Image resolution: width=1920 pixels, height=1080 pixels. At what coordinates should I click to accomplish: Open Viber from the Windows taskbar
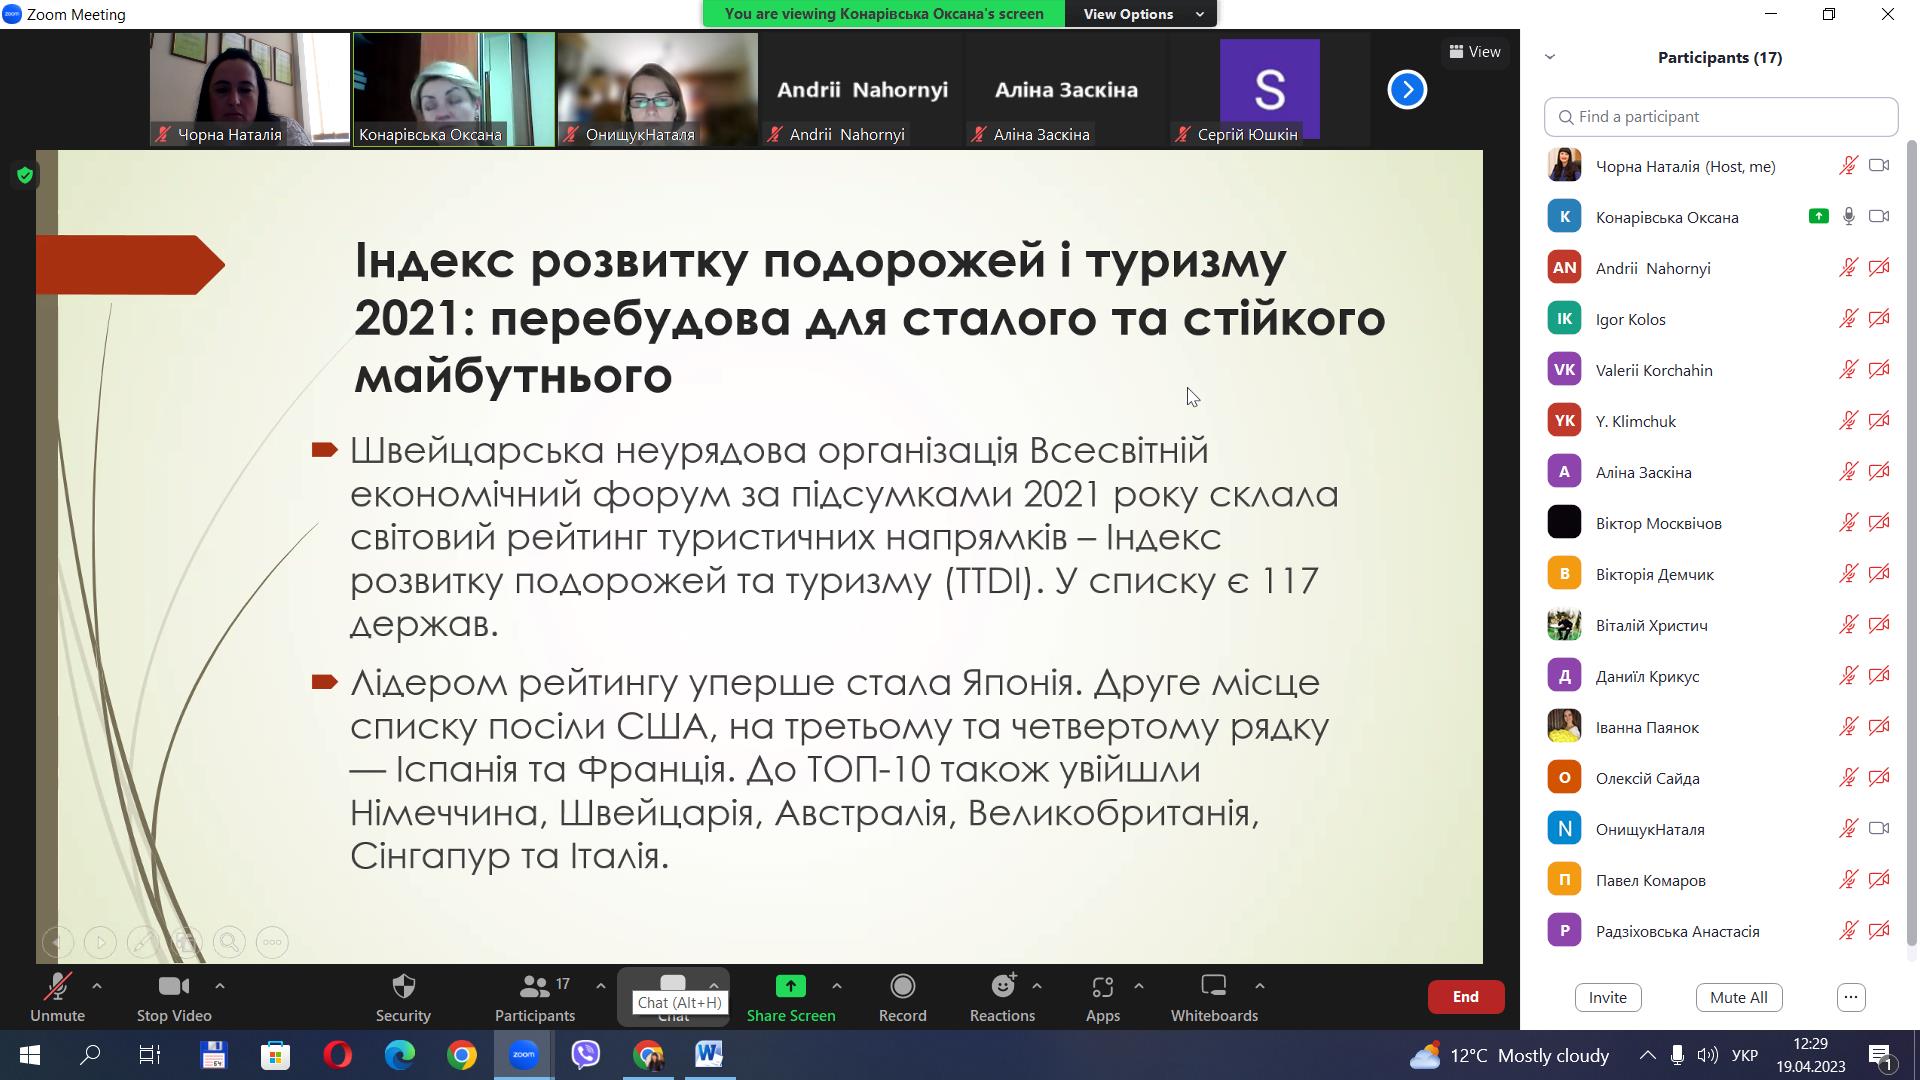pyautogui.click(x=586, y=1054)
